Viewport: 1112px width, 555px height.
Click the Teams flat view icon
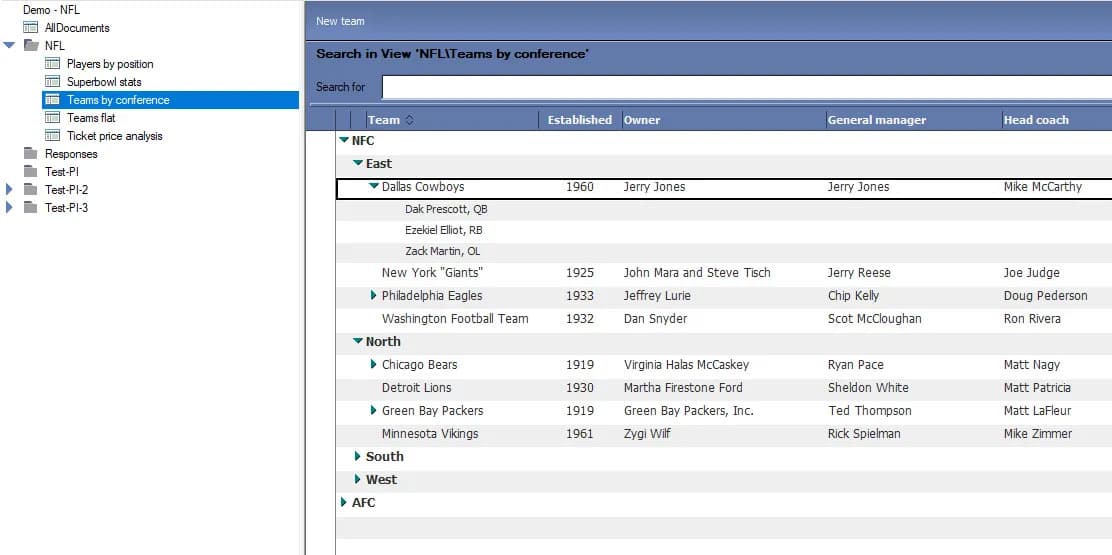[52, 118]
